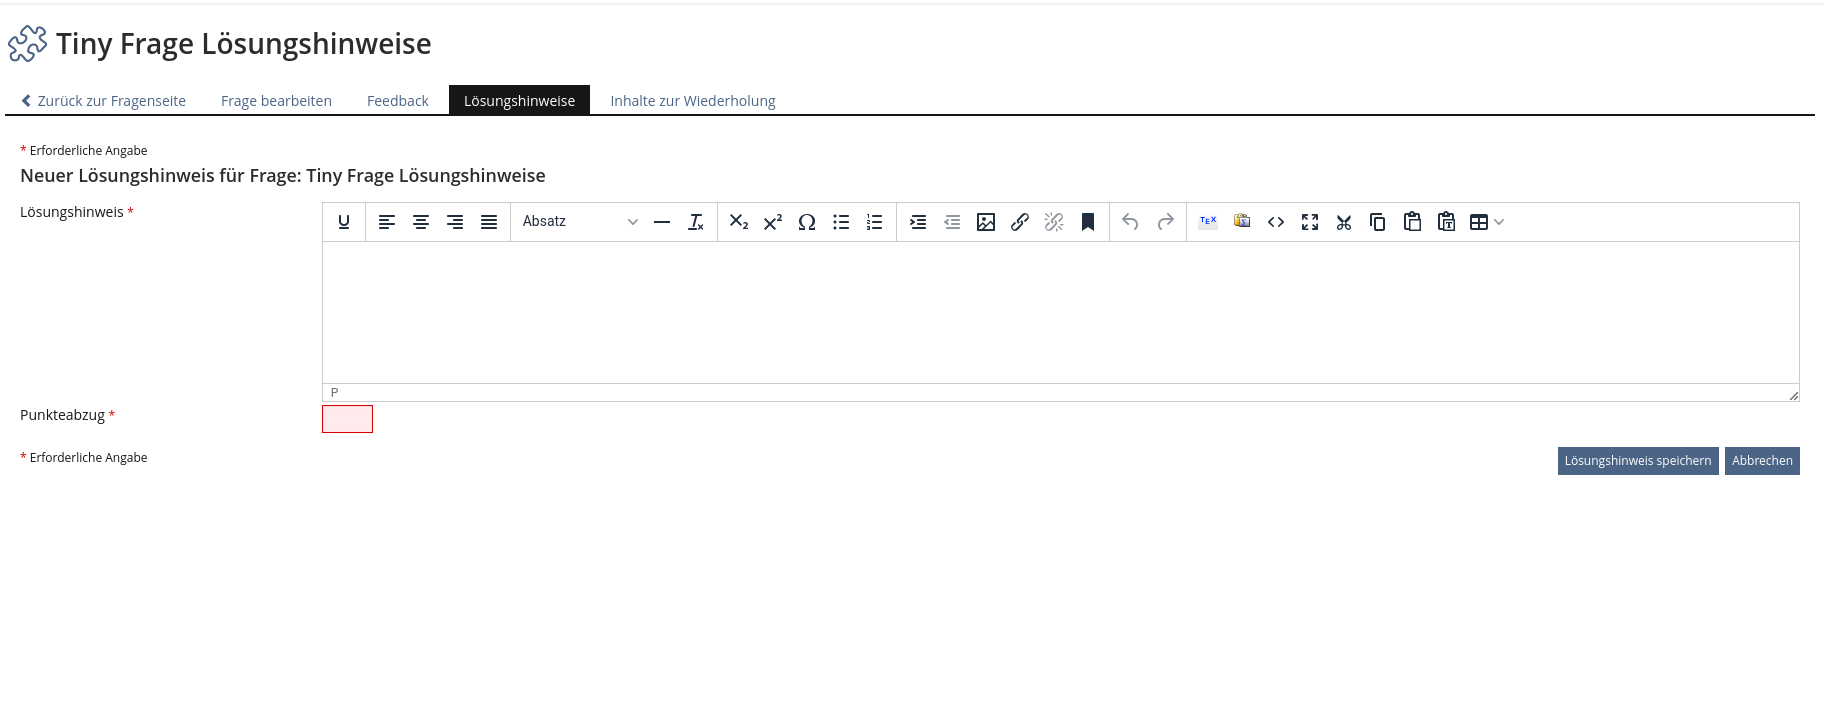Insert a hyperlink via link icon

click(1020, 222)
